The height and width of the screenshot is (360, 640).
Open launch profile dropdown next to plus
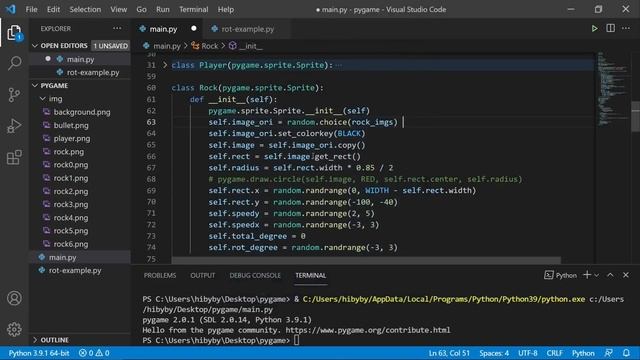click(597, 276)
